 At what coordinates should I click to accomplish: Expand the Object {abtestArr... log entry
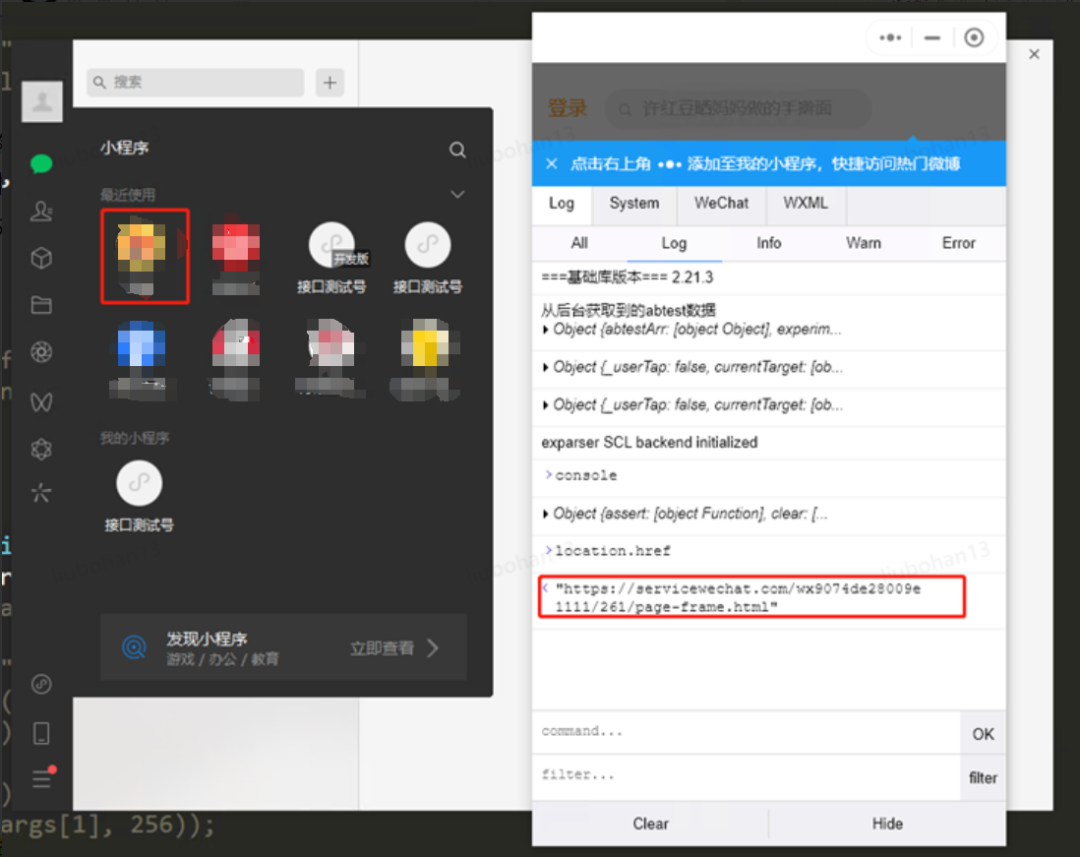coord(692,329)
